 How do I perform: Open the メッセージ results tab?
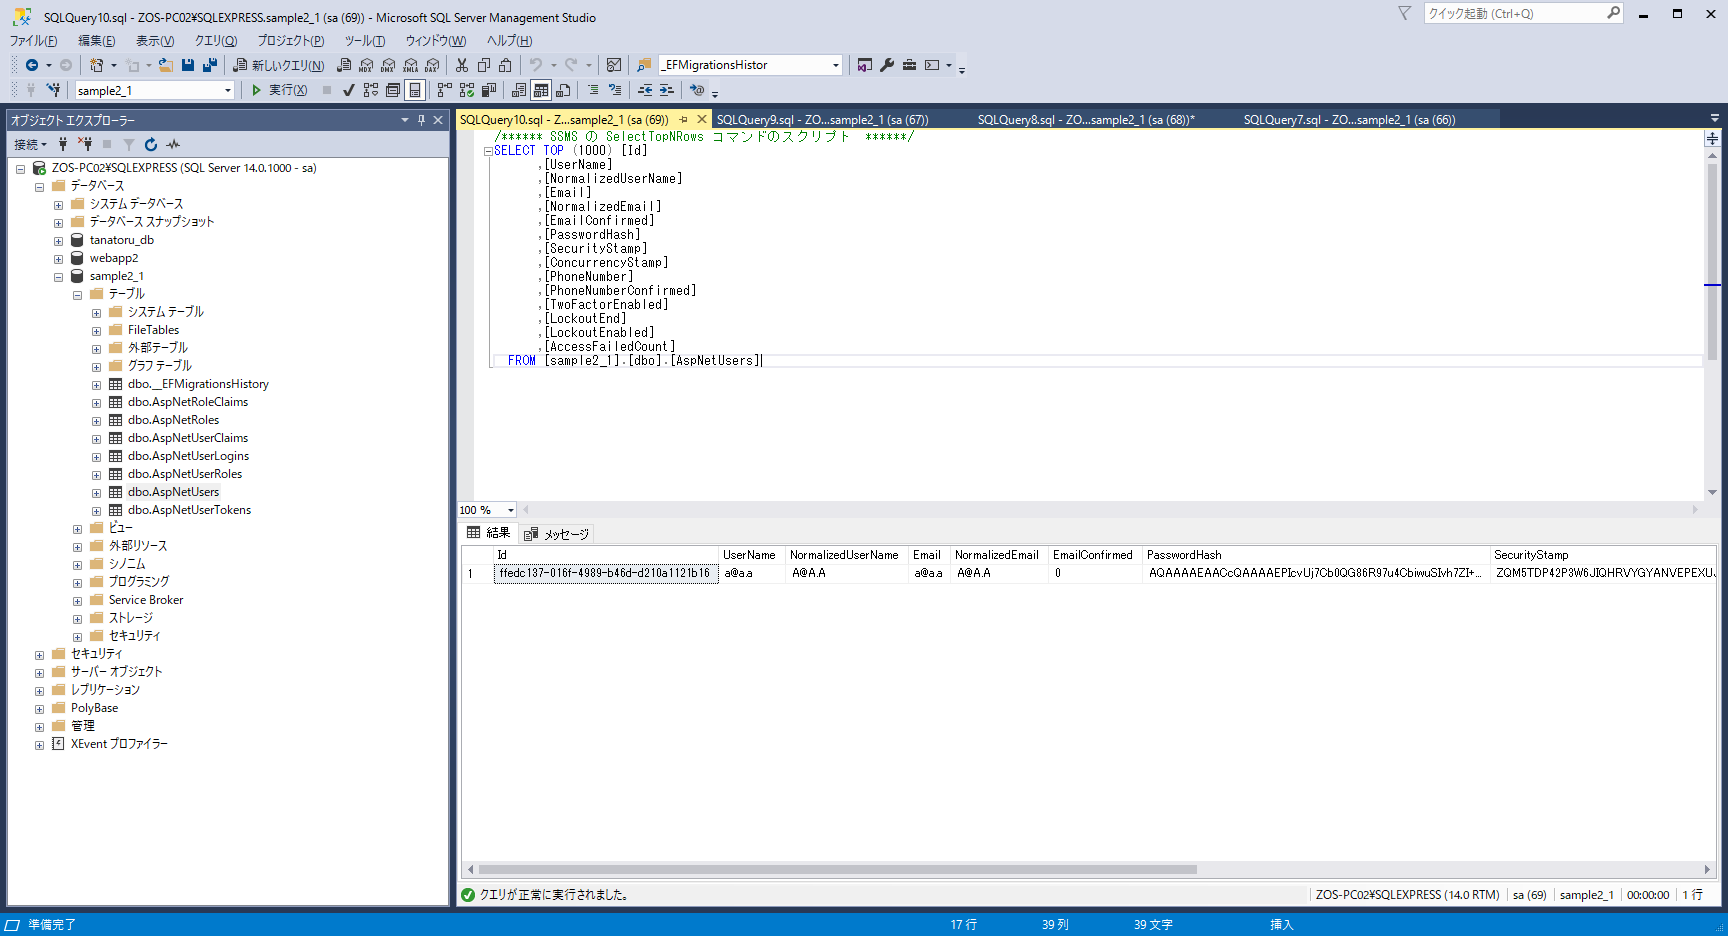pyautogui.click(x=557, y=534)
